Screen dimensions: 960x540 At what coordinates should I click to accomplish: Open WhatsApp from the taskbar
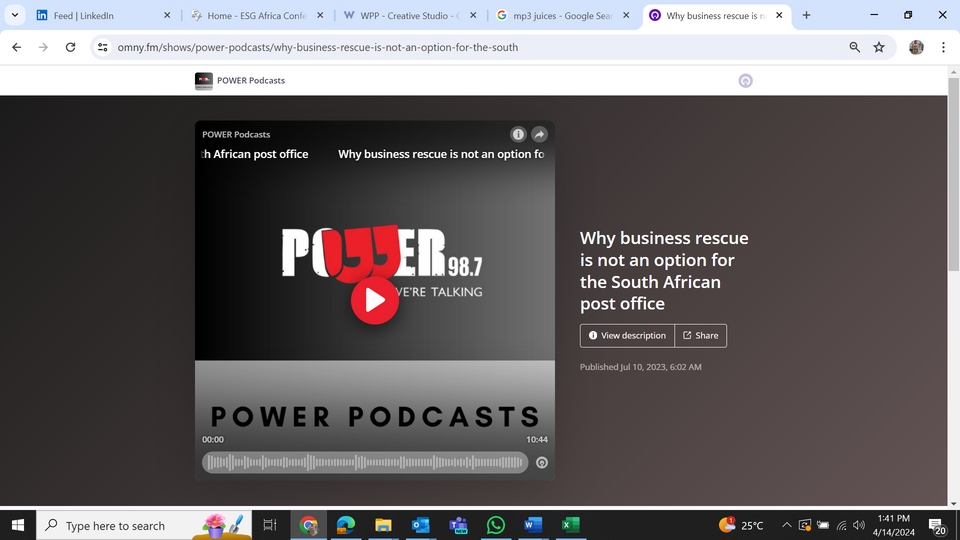click(x=495, y=525)
